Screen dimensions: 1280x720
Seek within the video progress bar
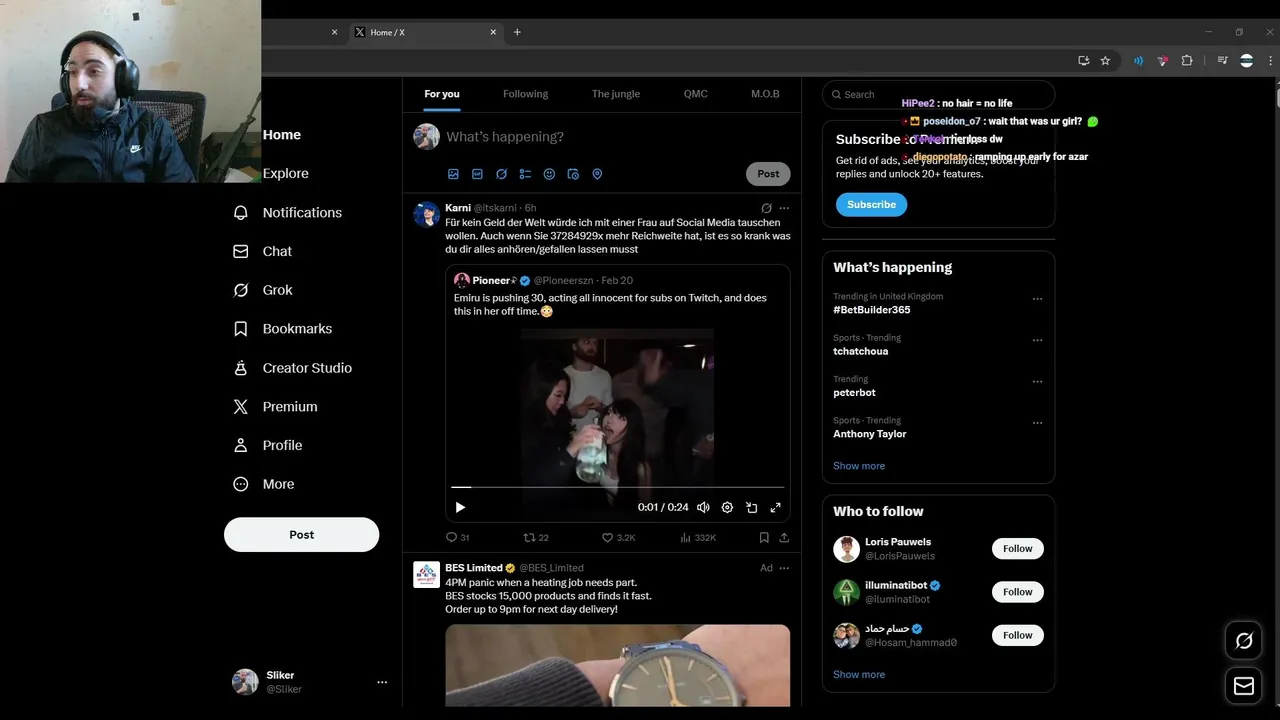coord(616,487)
